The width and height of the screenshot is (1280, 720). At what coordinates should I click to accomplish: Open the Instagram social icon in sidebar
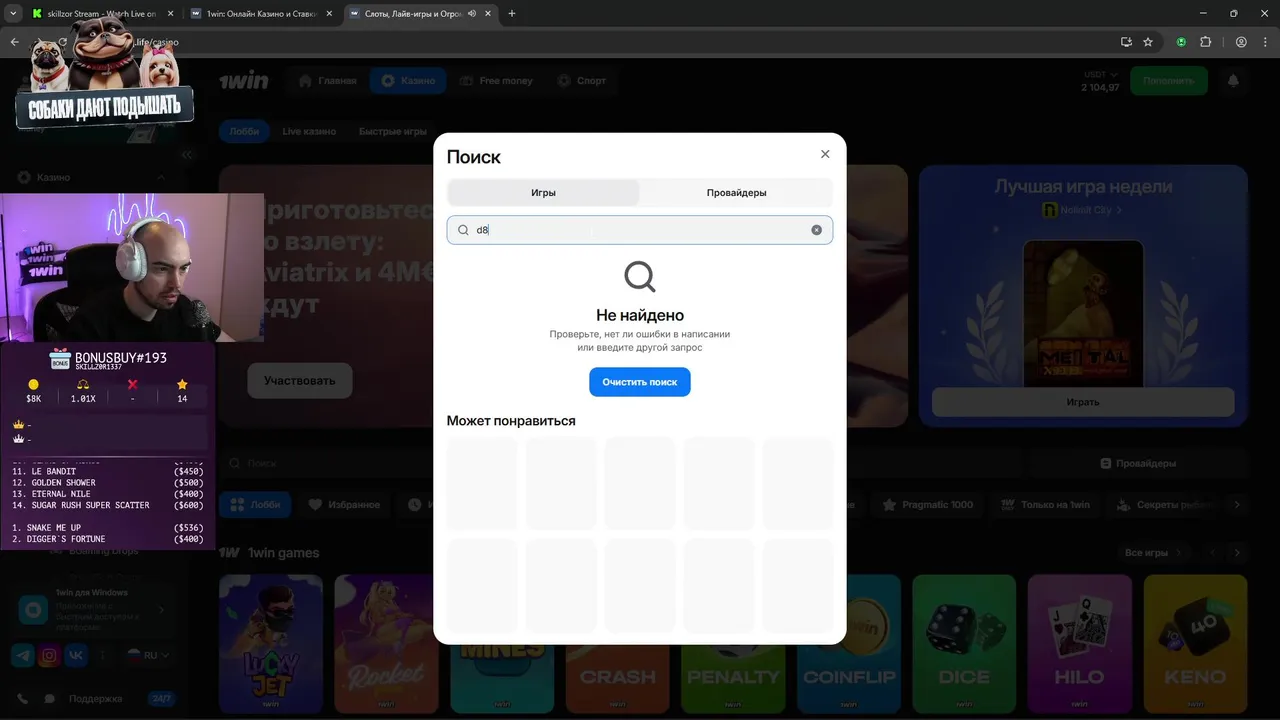click(49, 656)
